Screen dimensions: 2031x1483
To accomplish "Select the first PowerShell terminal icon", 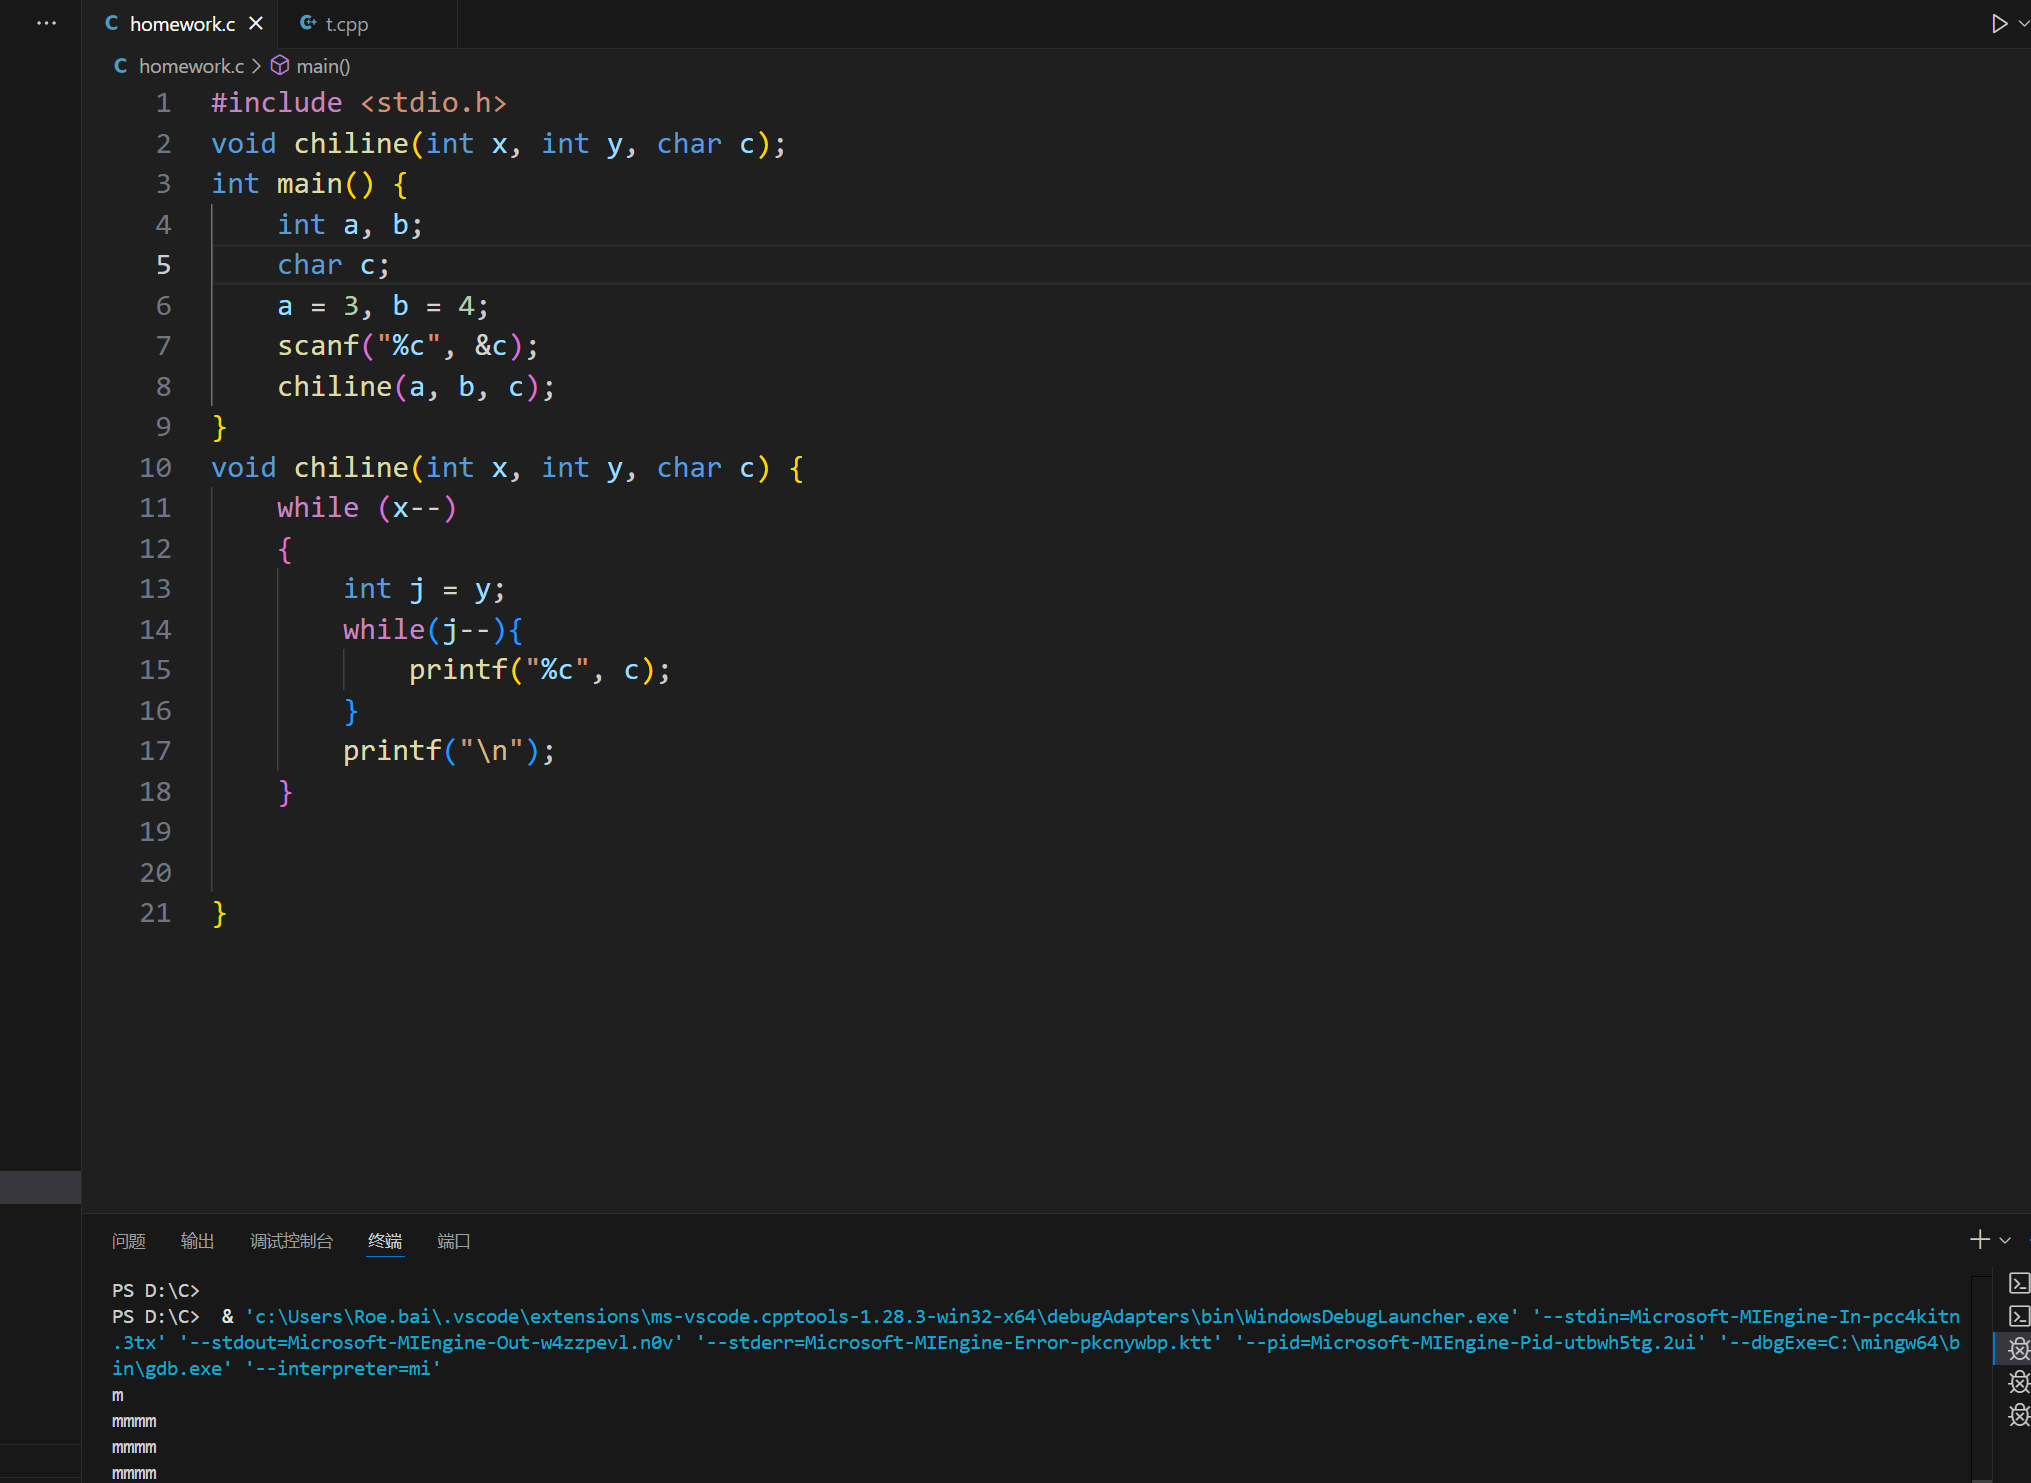I will tap(2018, 1283).
